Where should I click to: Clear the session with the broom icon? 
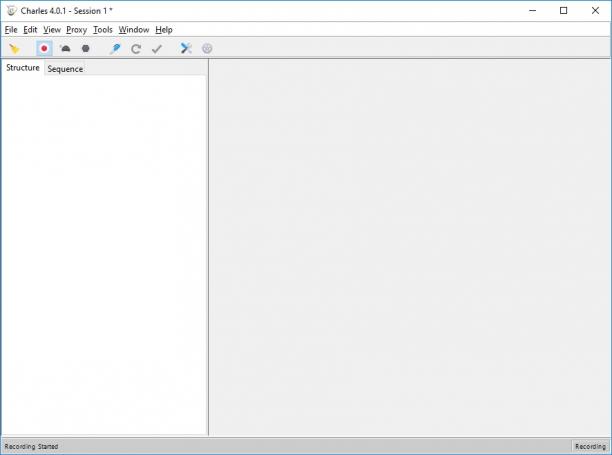pyautogui.click(x=14, y=49)
